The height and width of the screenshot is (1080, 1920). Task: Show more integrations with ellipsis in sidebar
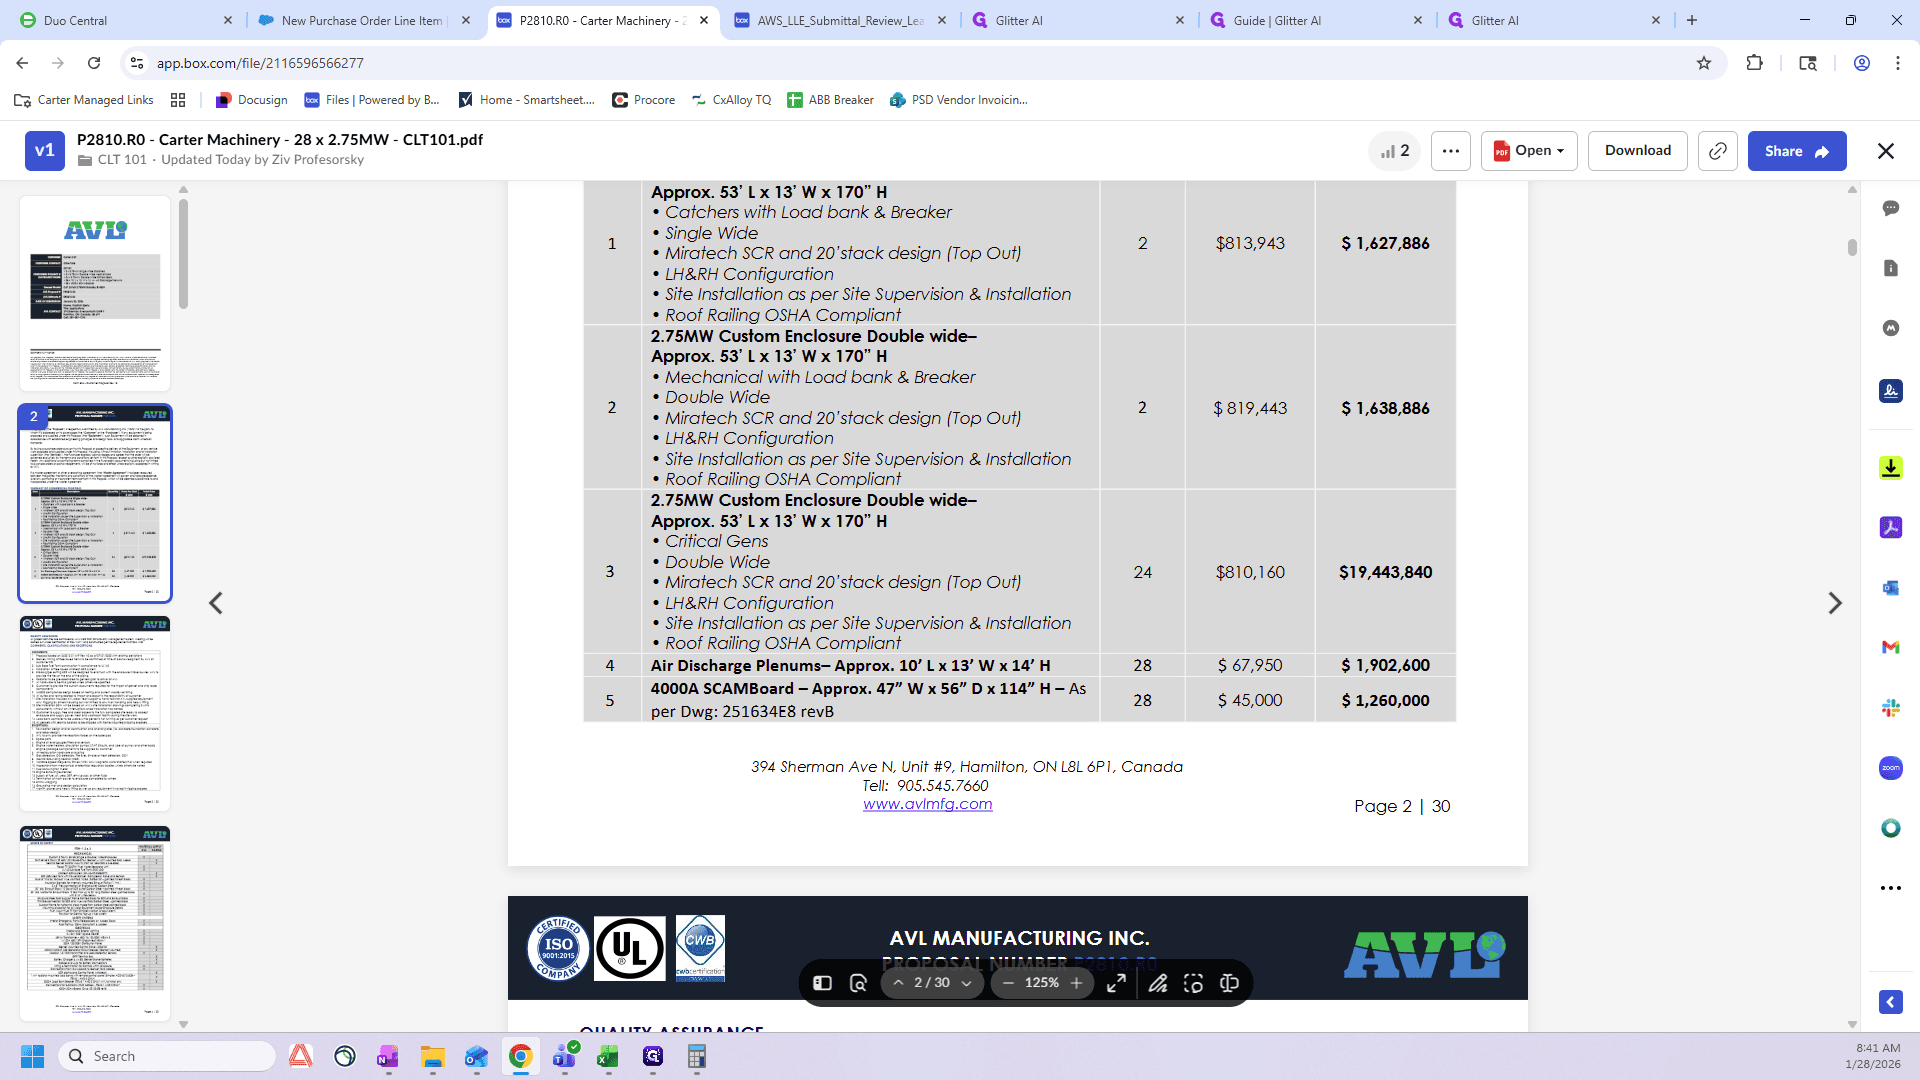(x=1890, y=888)
